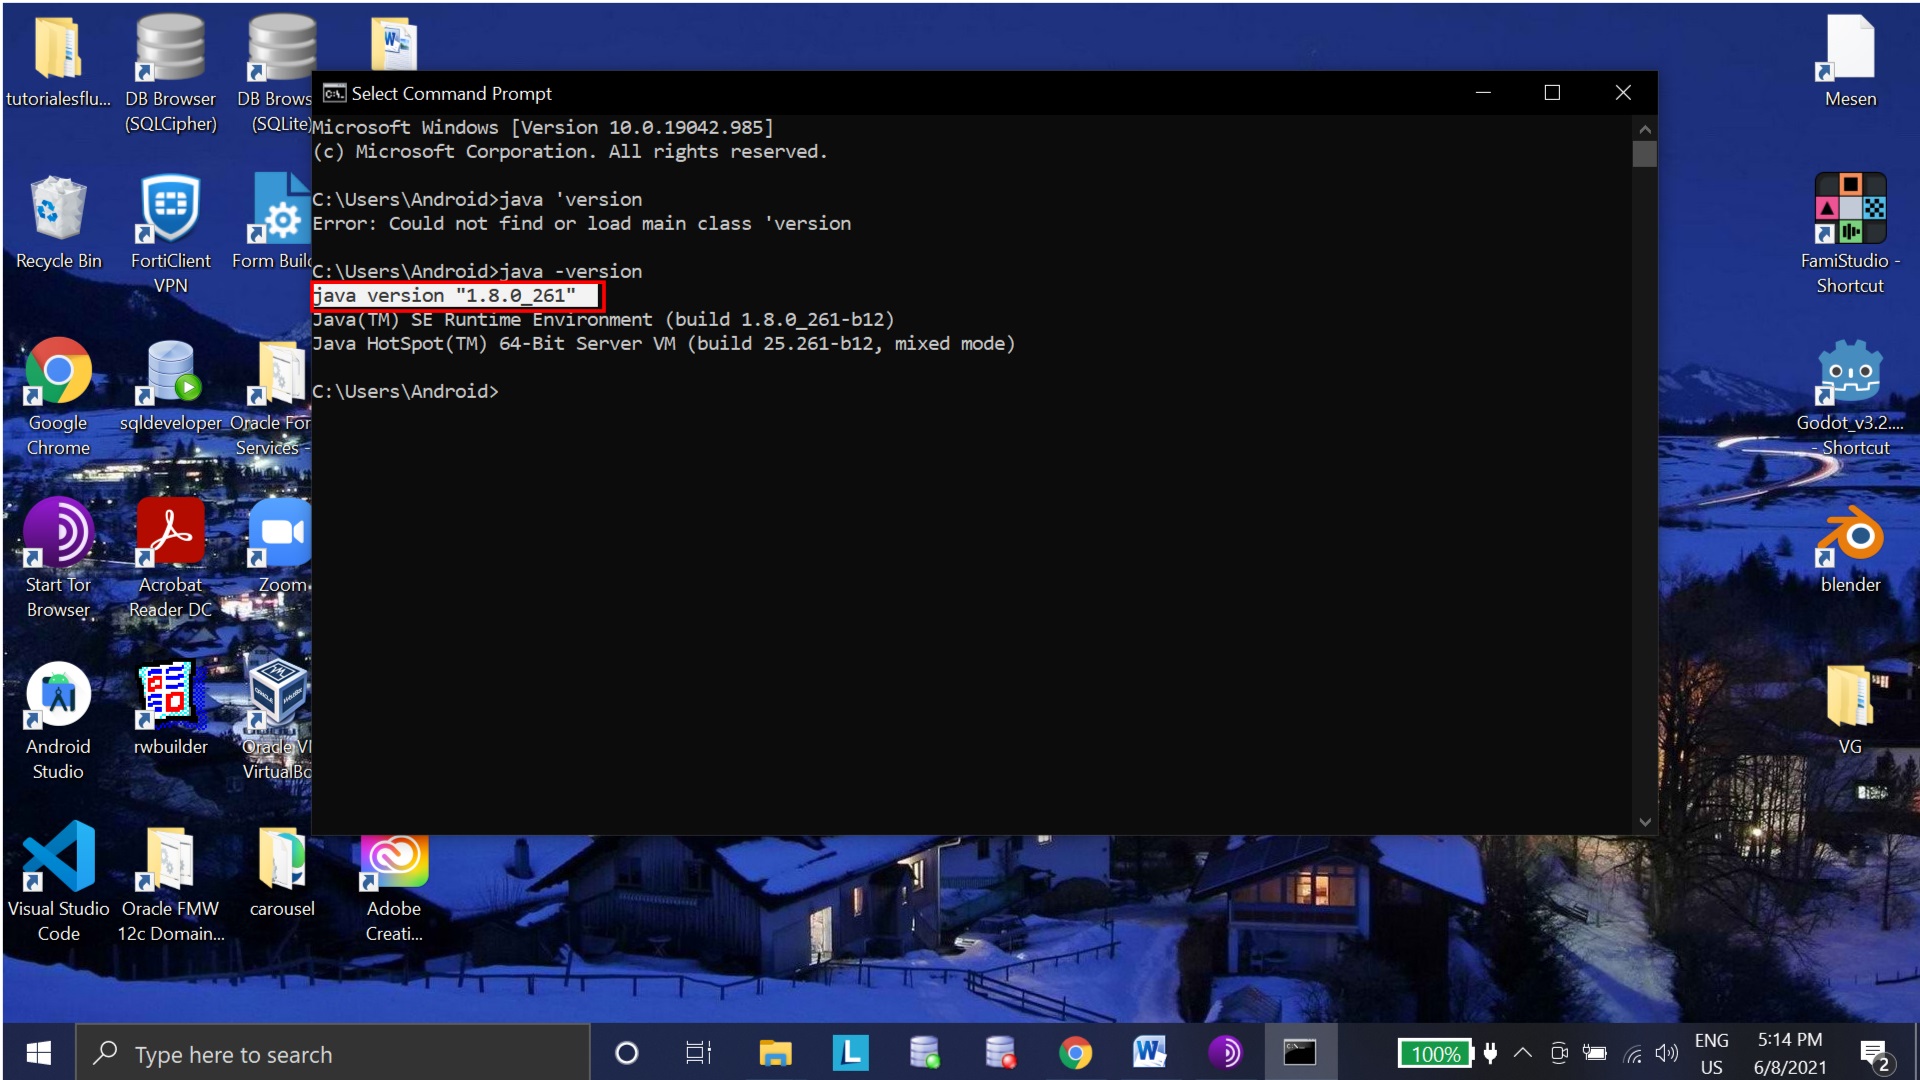Show hidden system tray icons

pos(1523,1052)
